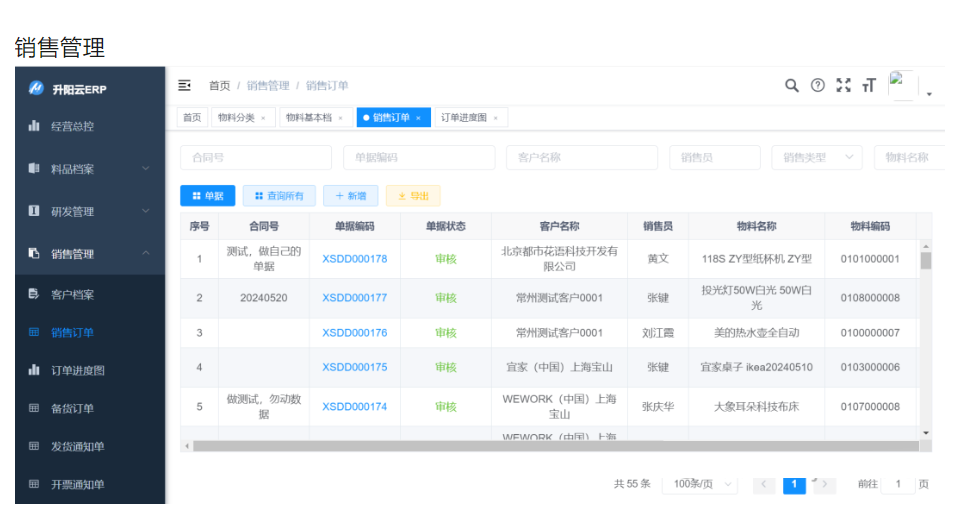Open the 100条/页 page size dropdown
This screenshot has height=519, width=980.
tap(698, 485)
